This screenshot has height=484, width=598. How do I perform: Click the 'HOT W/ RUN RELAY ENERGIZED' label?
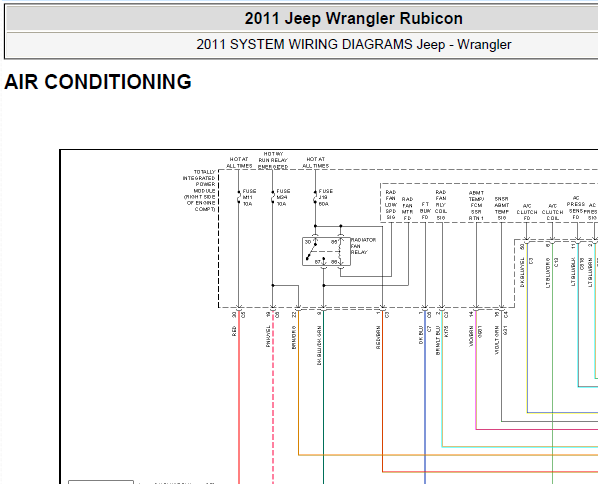point(273,160)
